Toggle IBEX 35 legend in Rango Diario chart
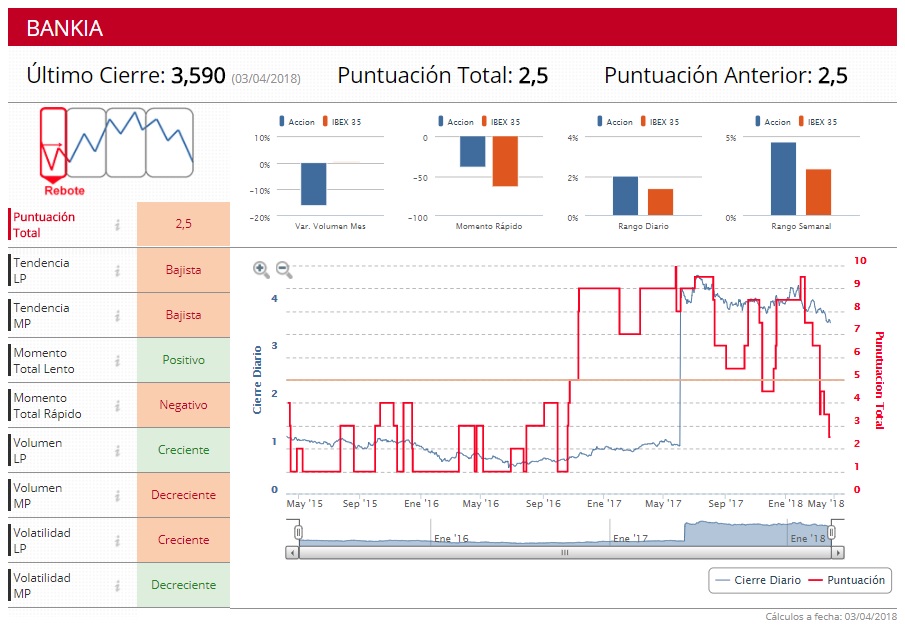This screenshot has width=905, height=629. pos(660,122)
